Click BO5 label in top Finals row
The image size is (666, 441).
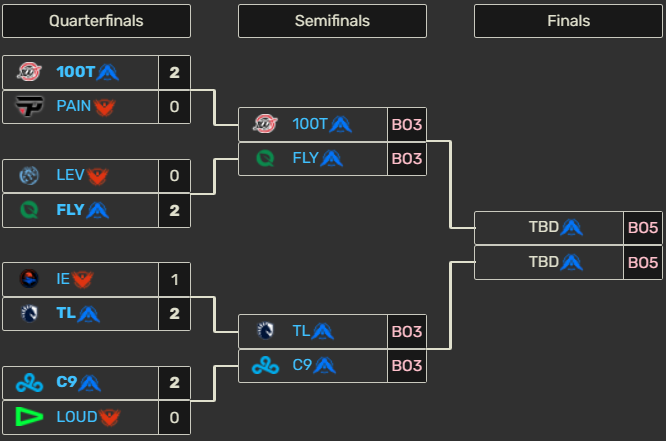tap(642, 228)
